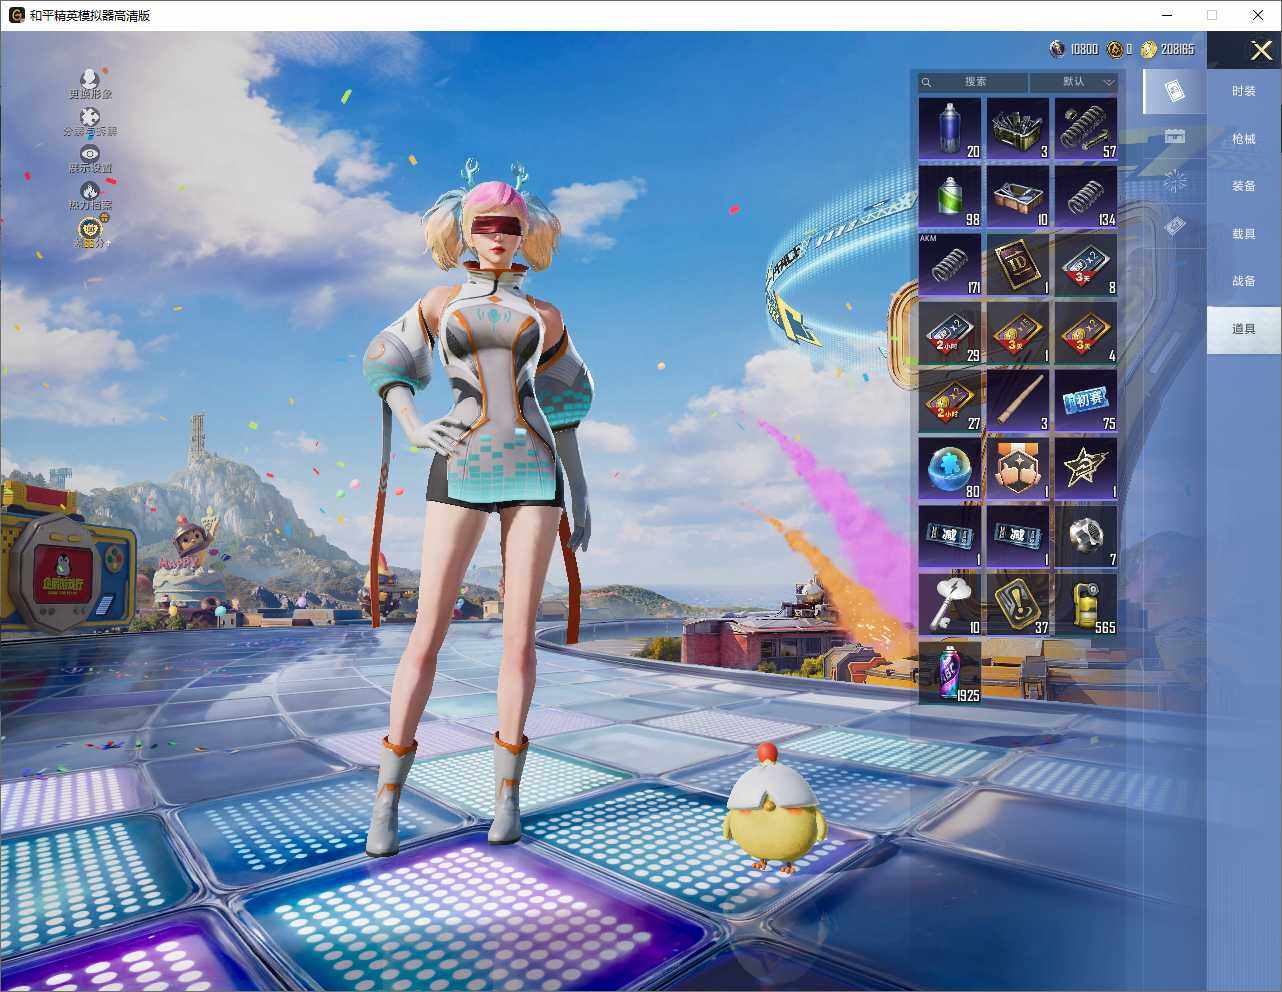Select the yellow gas canister item (565)

[x=1086, y=604]
